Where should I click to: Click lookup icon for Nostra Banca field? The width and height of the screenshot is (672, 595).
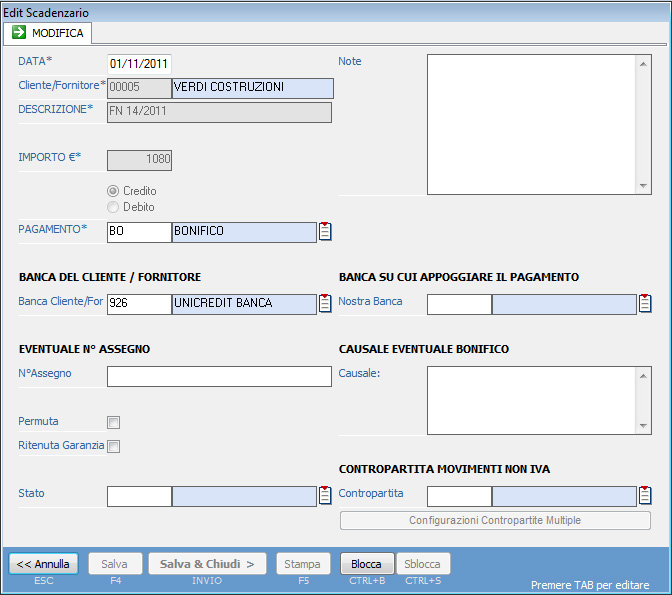645,304
